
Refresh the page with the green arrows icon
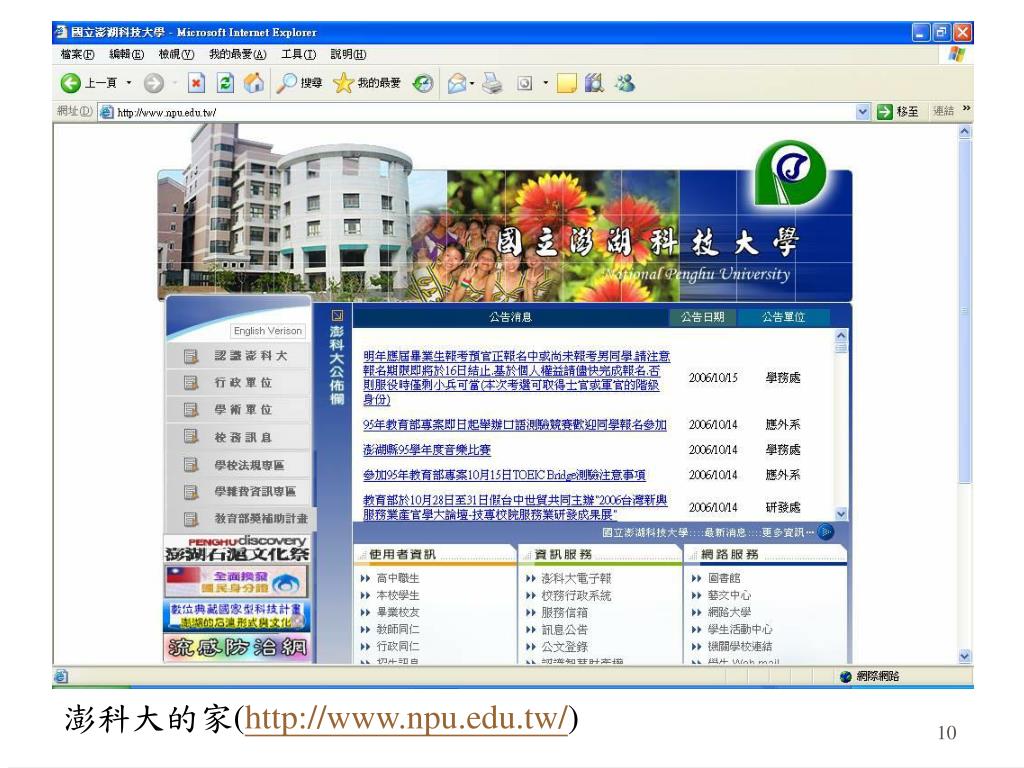point(225,84)
